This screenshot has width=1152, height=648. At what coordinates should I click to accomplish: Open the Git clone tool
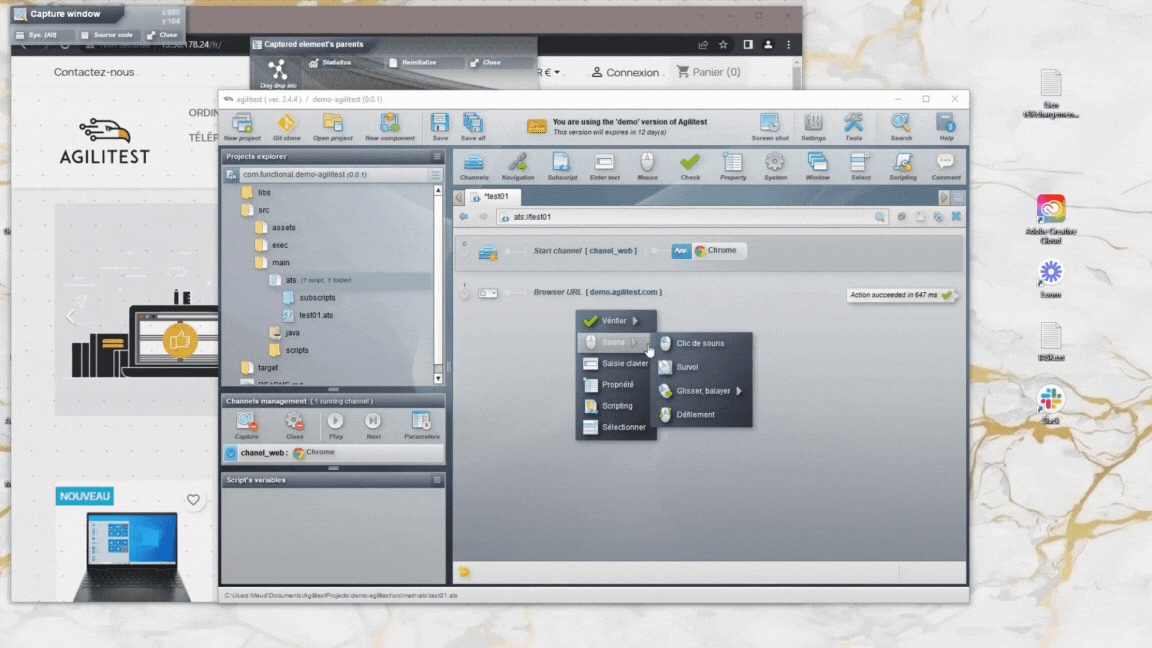287,126
